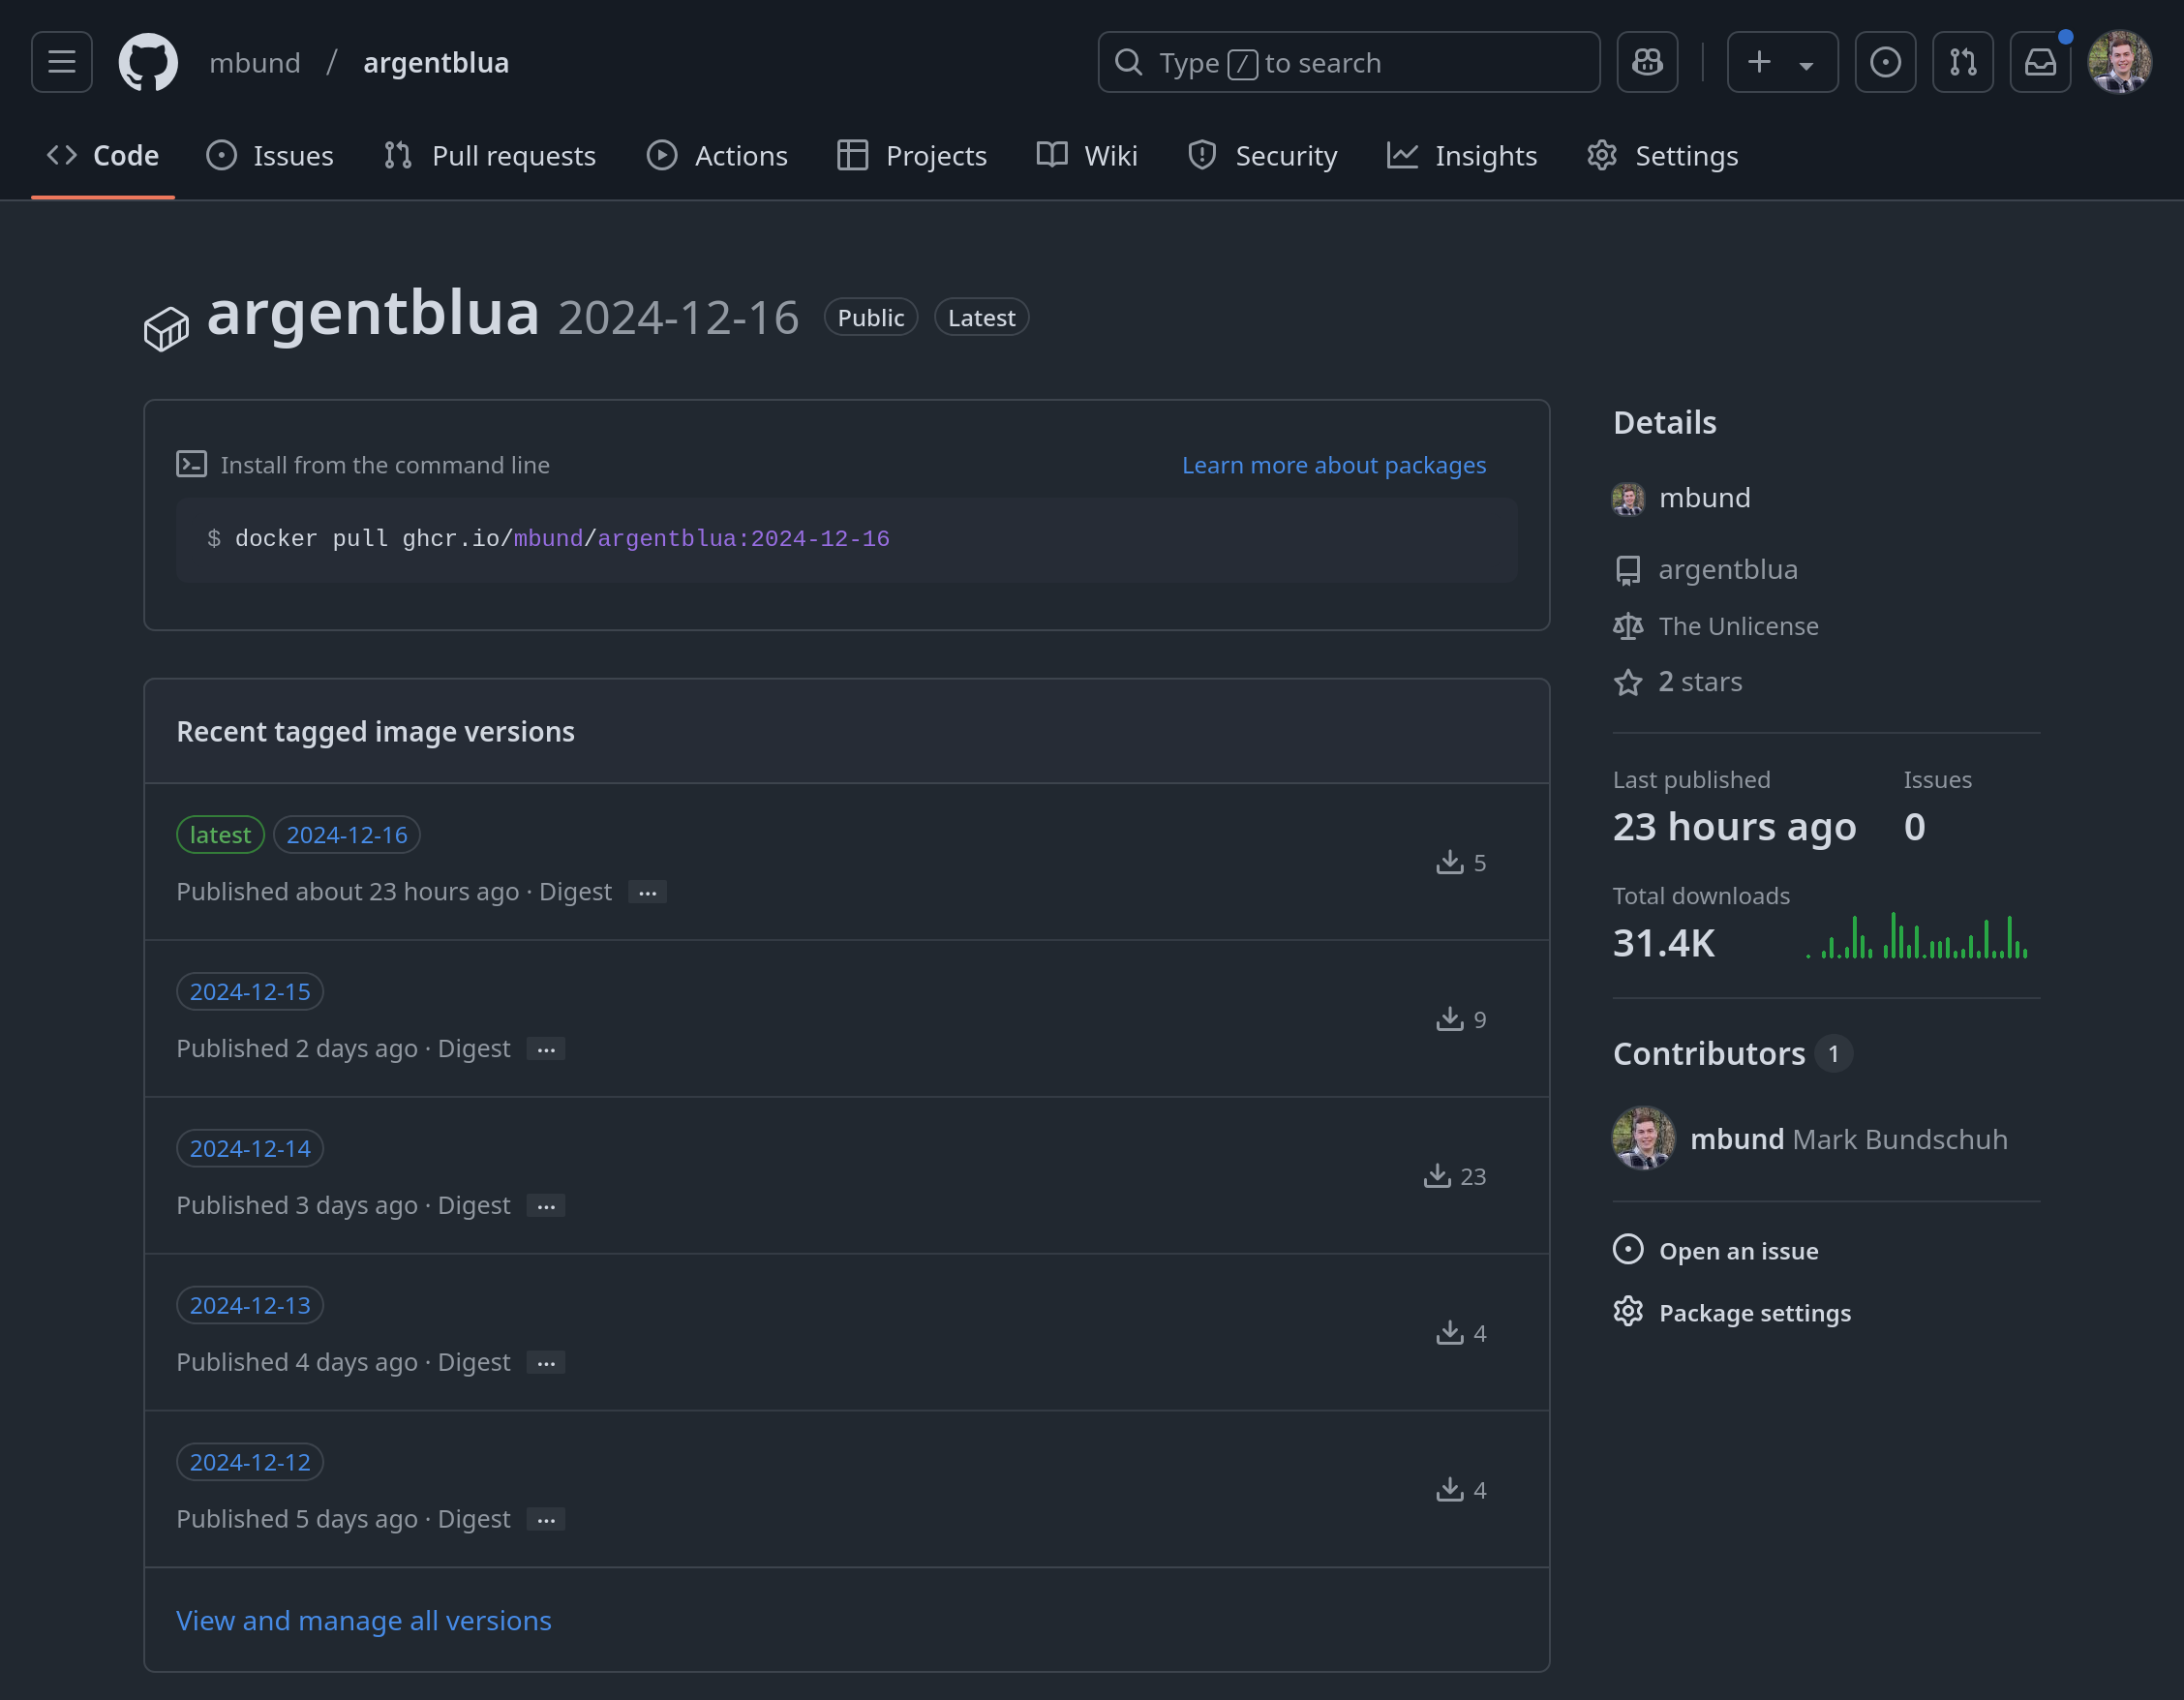
Task: Open the hamburger navigation menu
Action: coord(62,62)
